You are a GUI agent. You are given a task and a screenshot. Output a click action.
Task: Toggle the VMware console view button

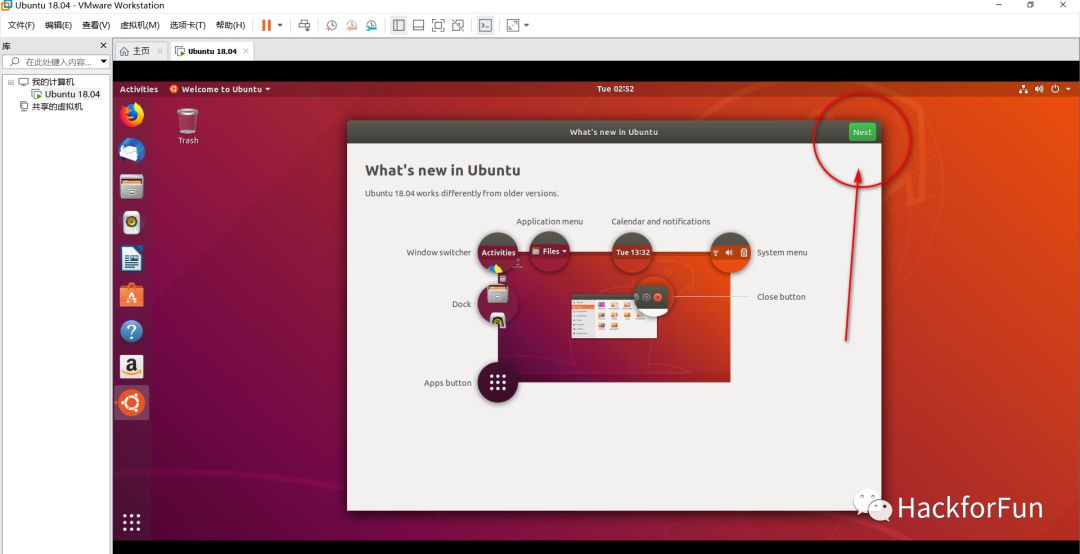point(485,25)
